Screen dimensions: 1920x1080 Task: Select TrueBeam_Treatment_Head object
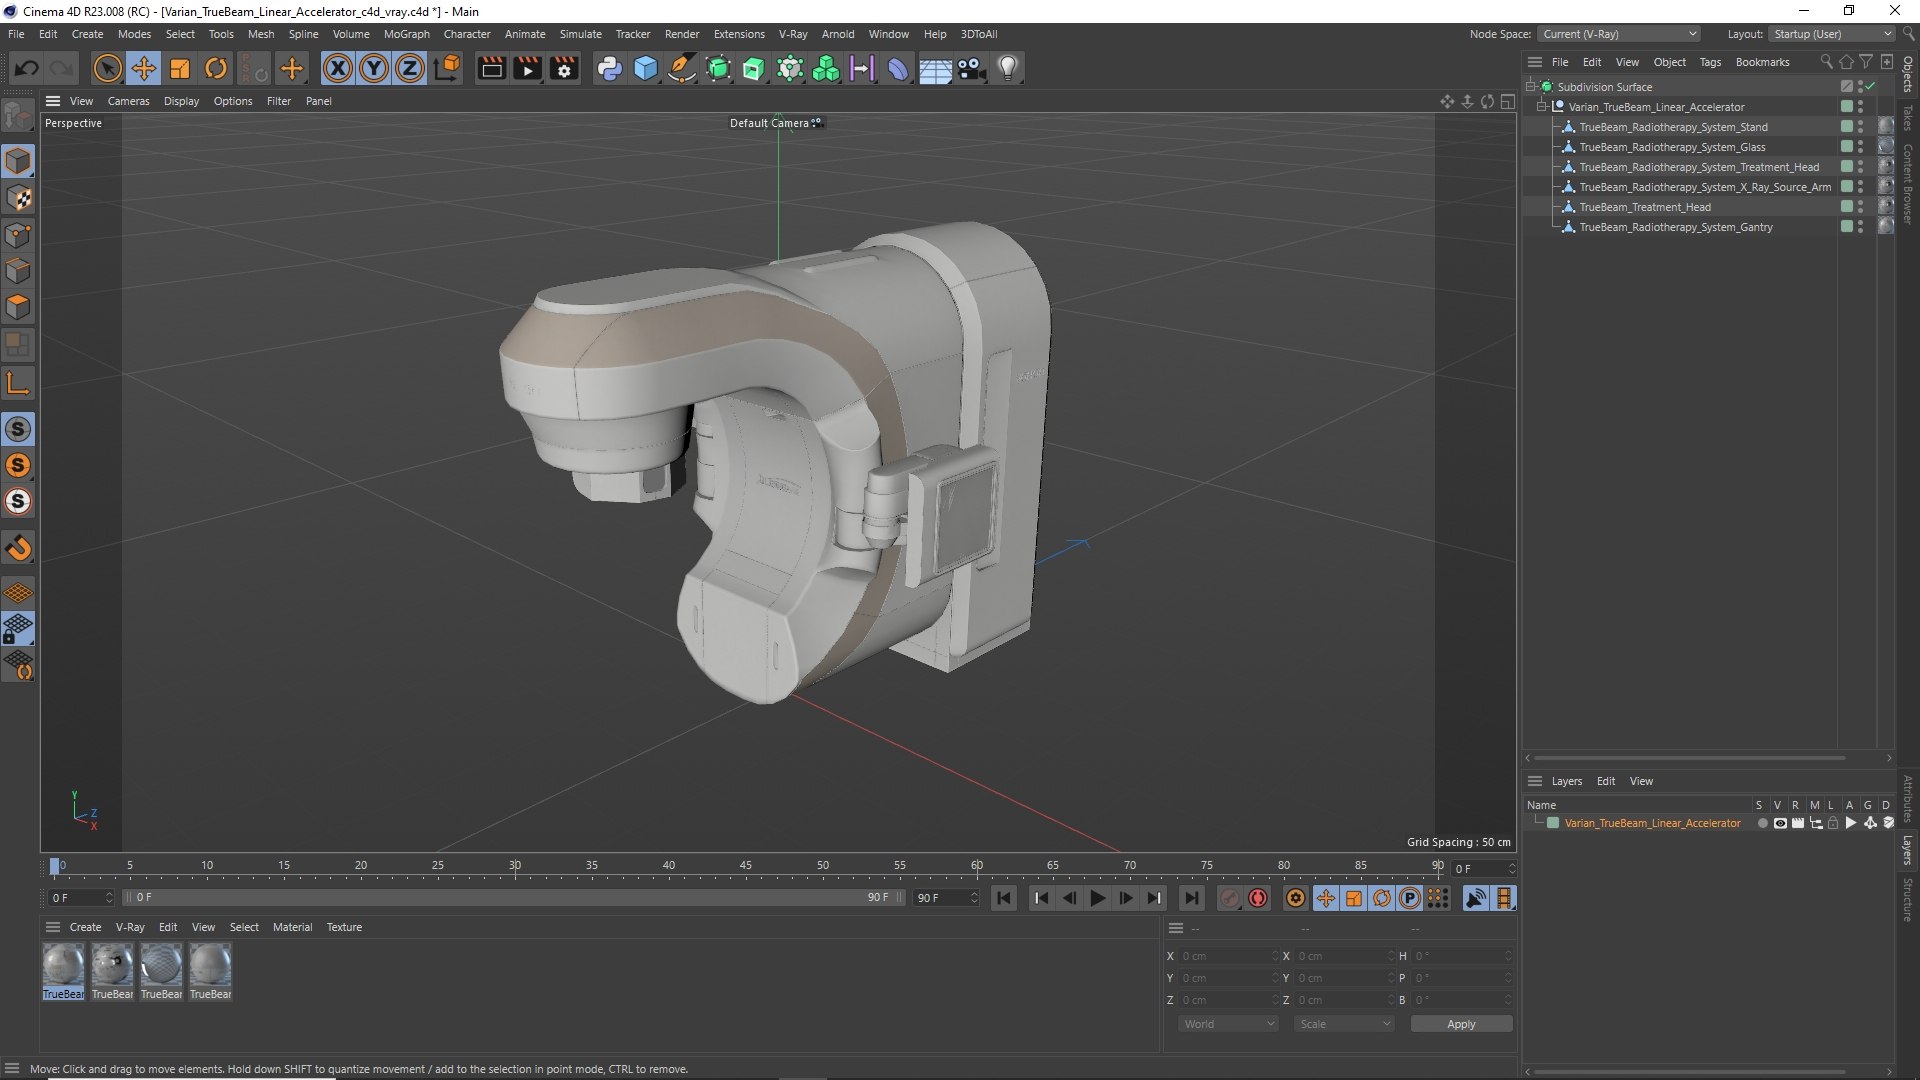(x=1645, y=207)
